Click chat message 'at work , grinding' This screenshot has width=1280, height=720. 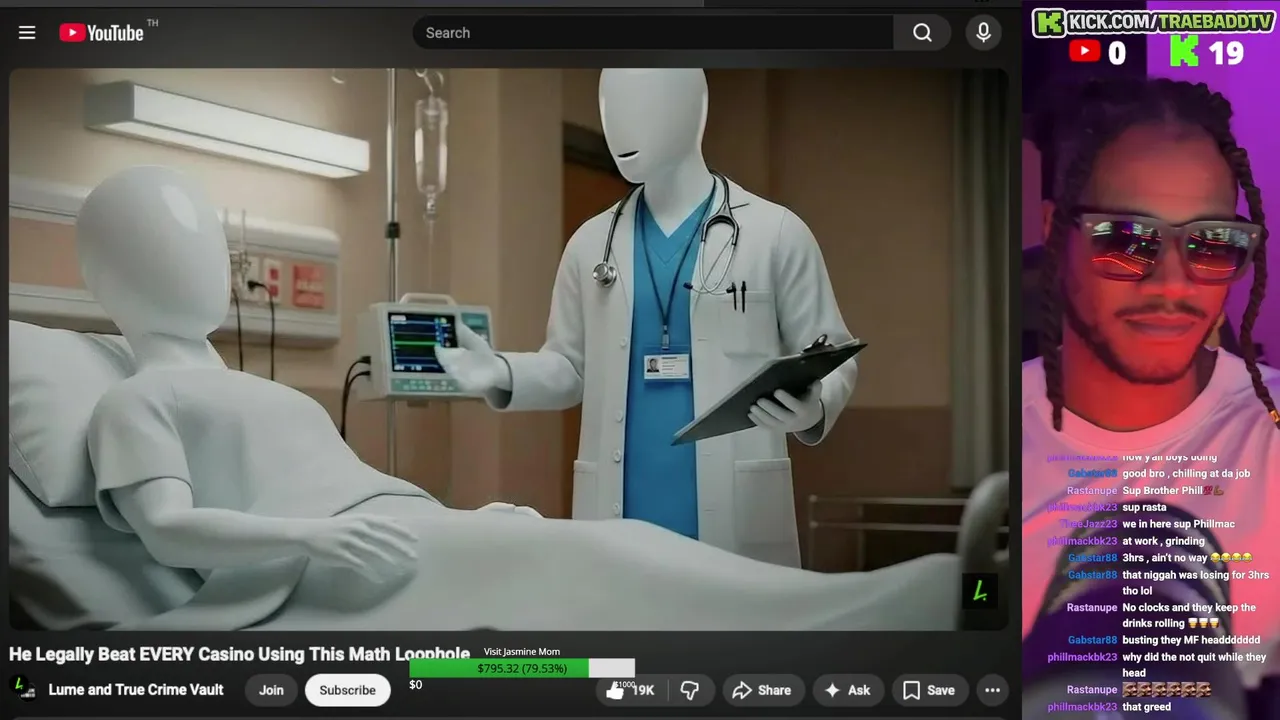(x=1163, y=541)
